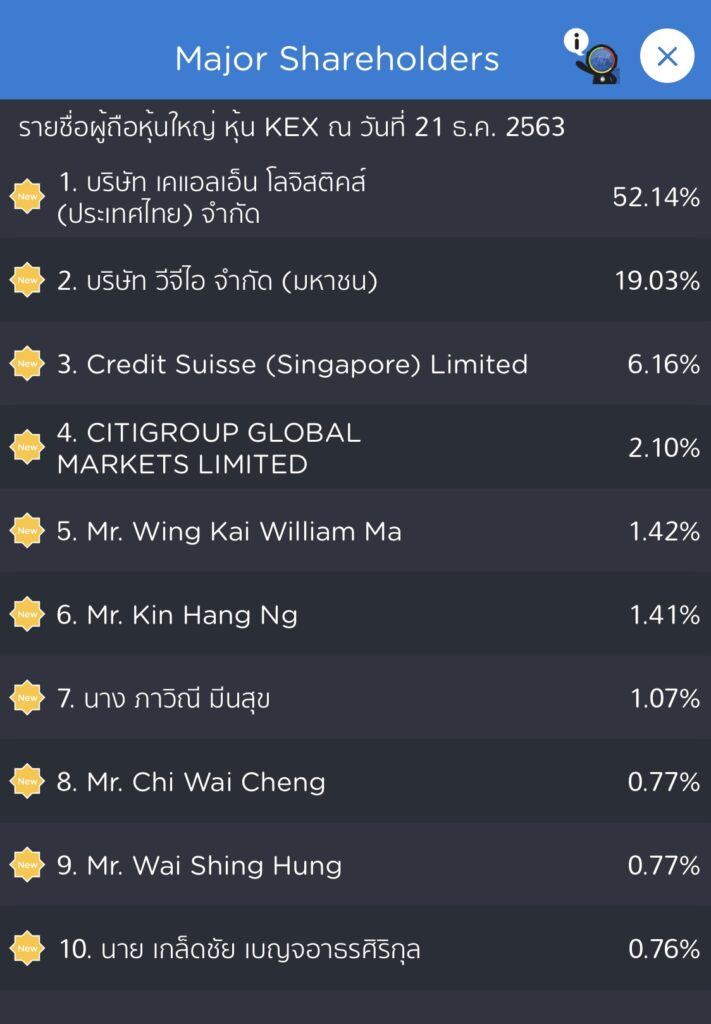Click the KEX shareholder date subtitle

tap(291, 128)
